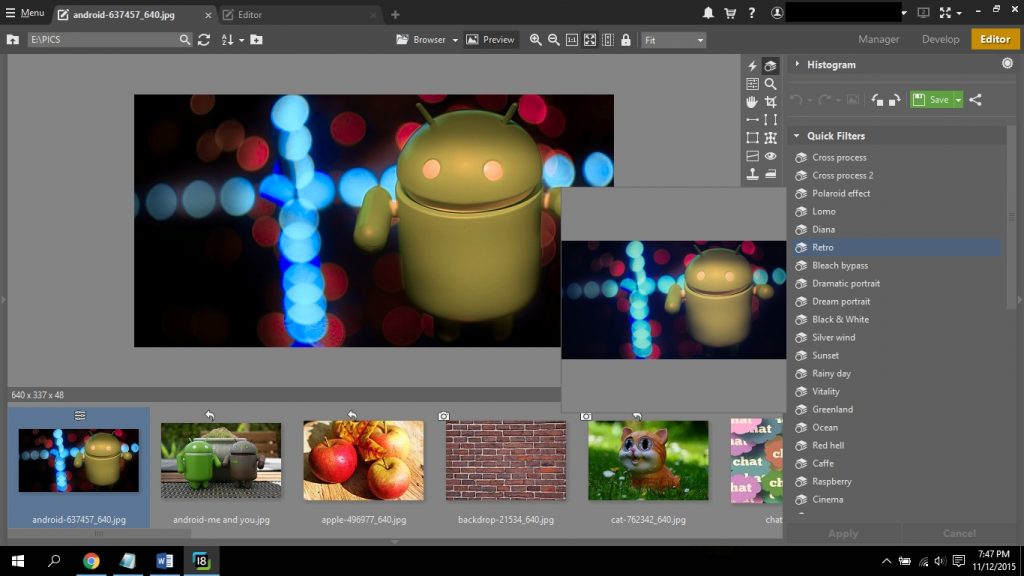The width and height of the screenshot is (1024, 576).
Task: Expand the Histogram panel
Action: coord(797,64)
